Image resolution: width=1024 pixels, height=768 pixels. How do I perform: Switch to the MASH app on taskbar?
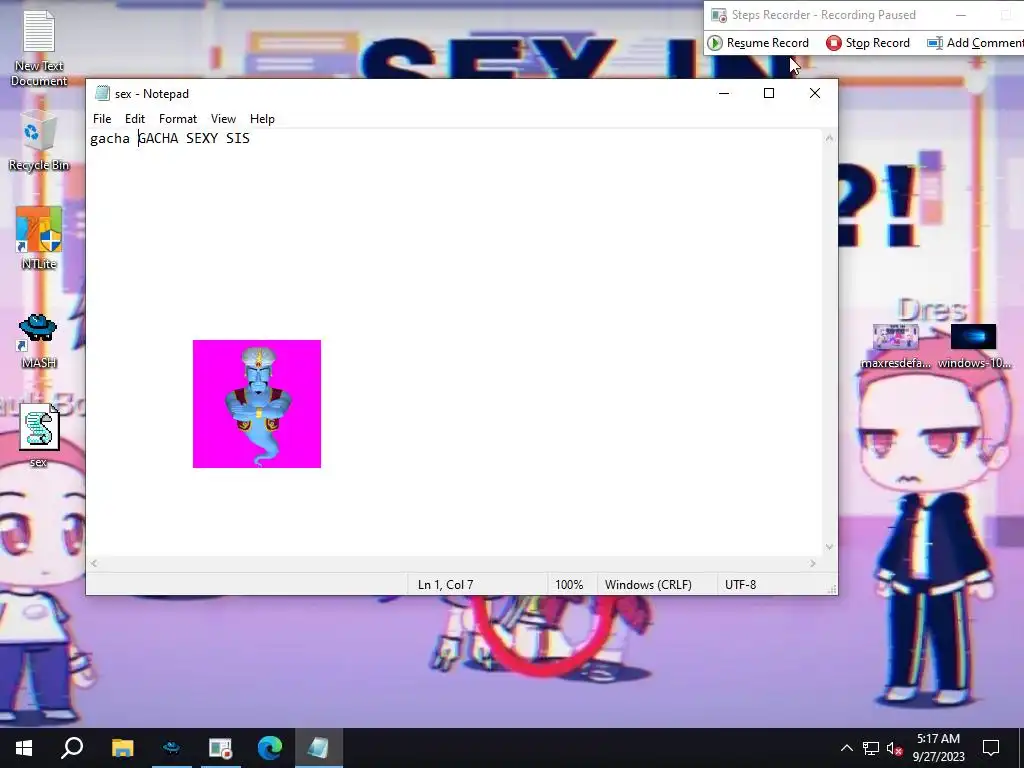tap(172, 748)
